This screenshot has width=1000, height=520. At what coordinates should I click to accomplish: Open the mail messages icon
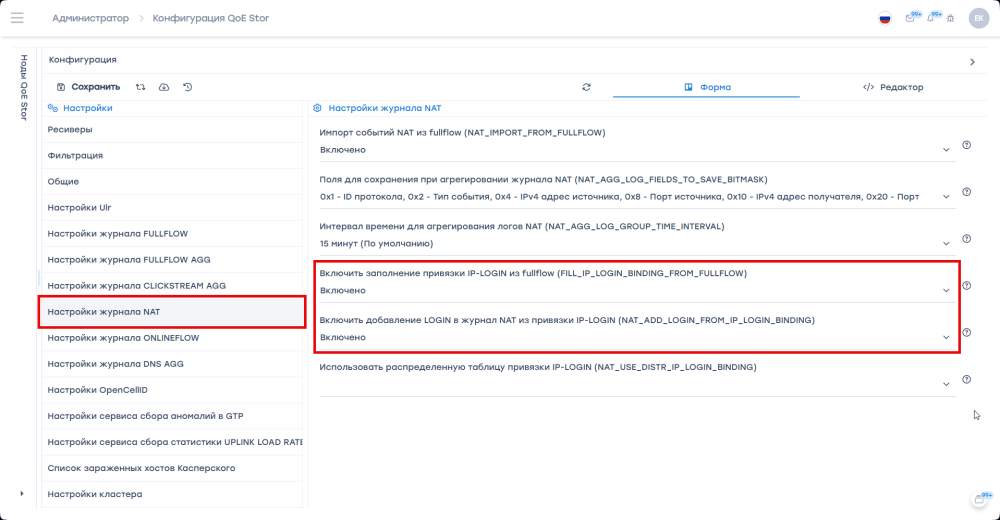click(910, 18)
